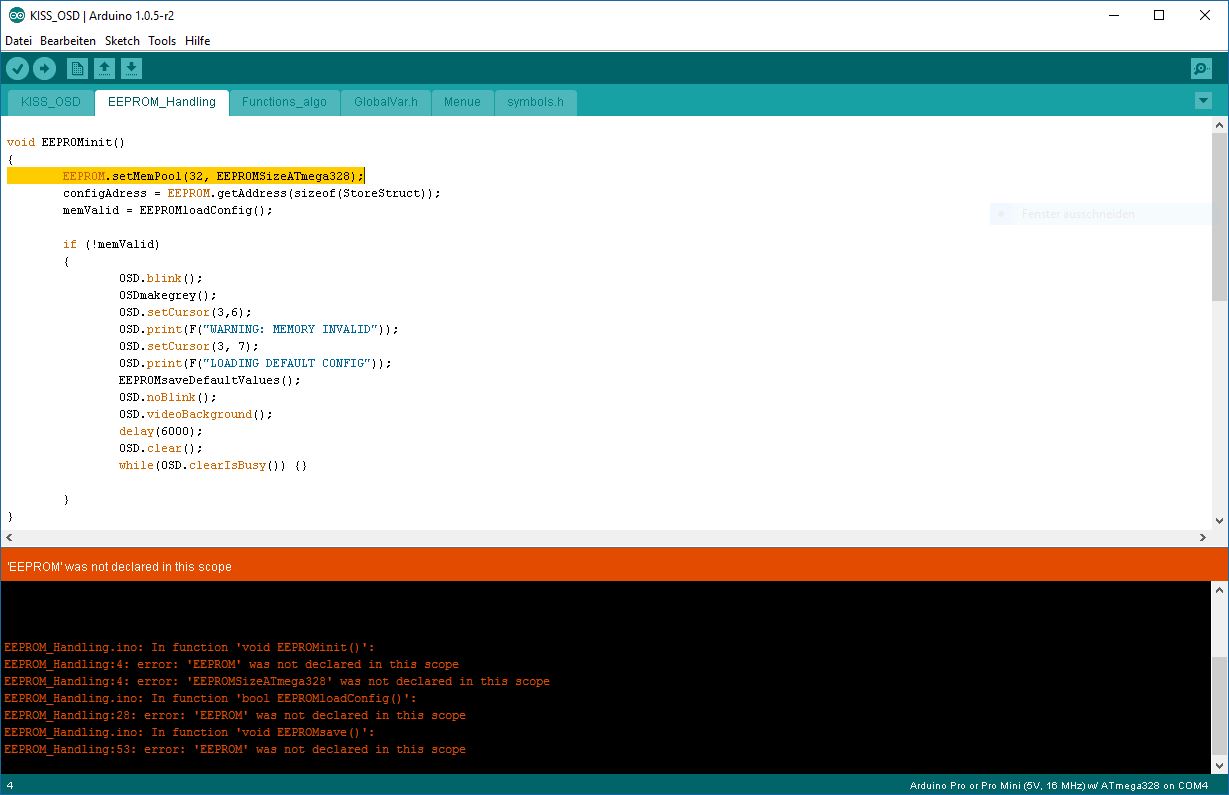This screenshot has height=795, width=1229.
Task: Open the symbols.h tab
Action: pyautogui.click(x=535, y=102)
